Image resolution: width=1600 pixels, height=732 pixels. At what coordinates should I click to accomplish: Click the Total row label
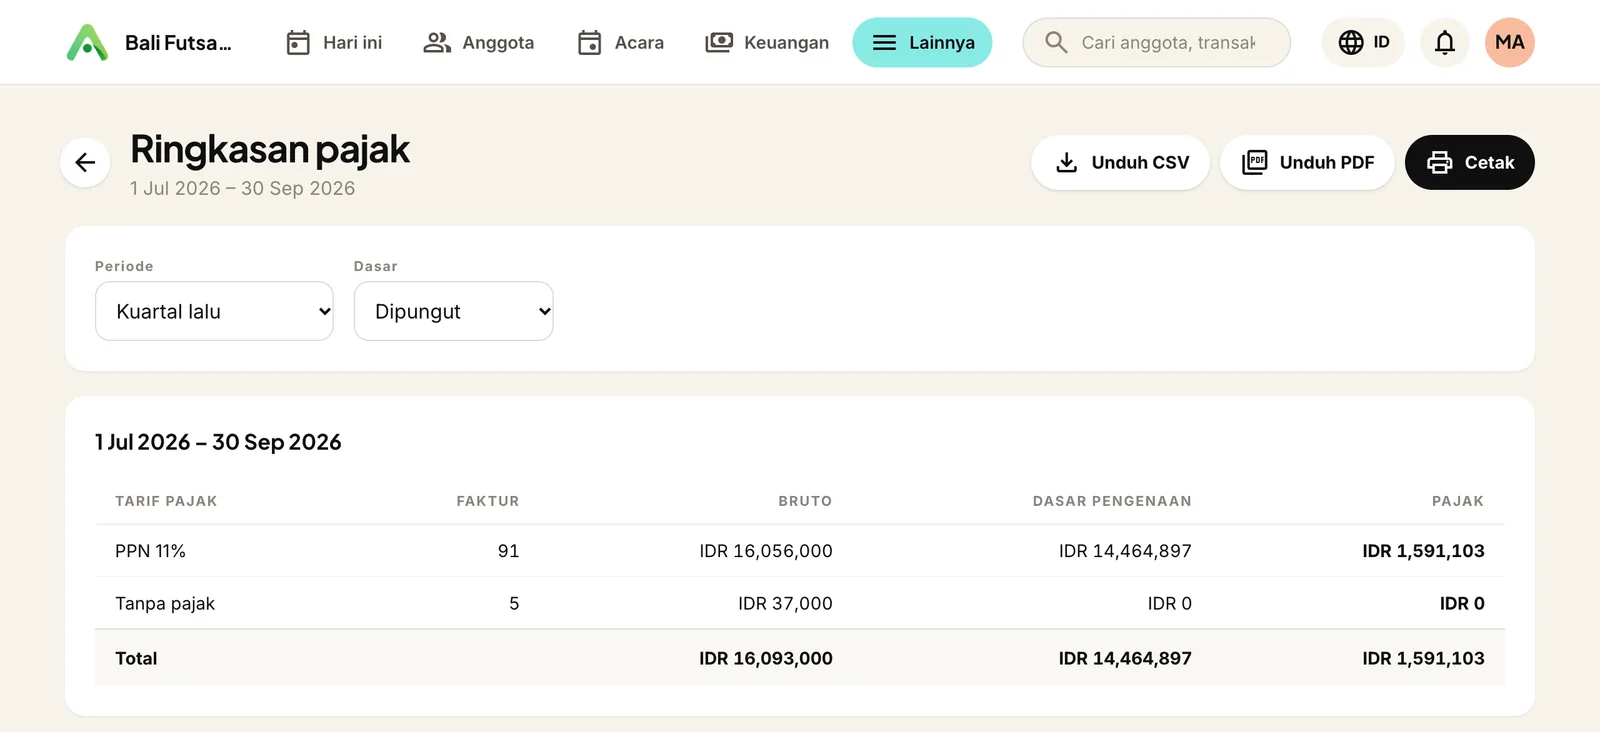[x=136, y=658]
